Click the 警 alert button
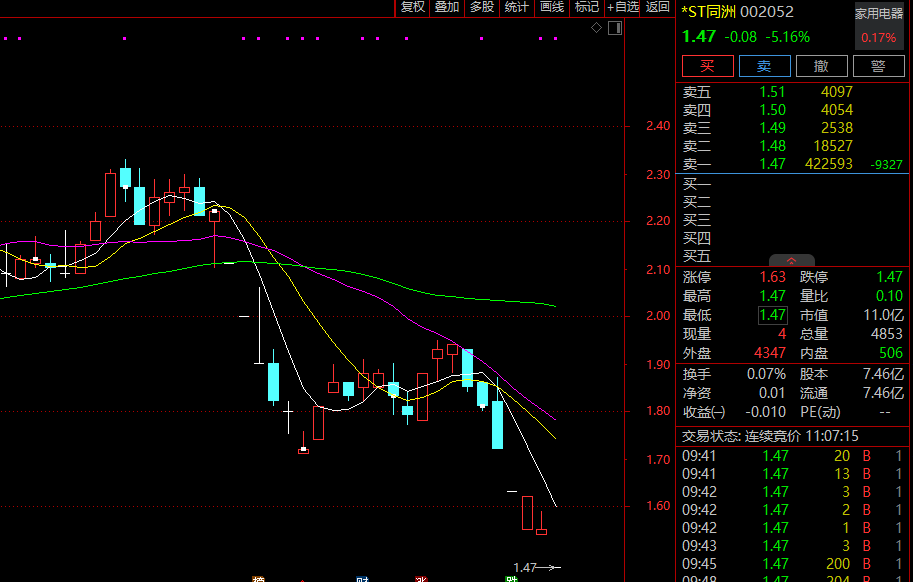 [x=879, y=66]
